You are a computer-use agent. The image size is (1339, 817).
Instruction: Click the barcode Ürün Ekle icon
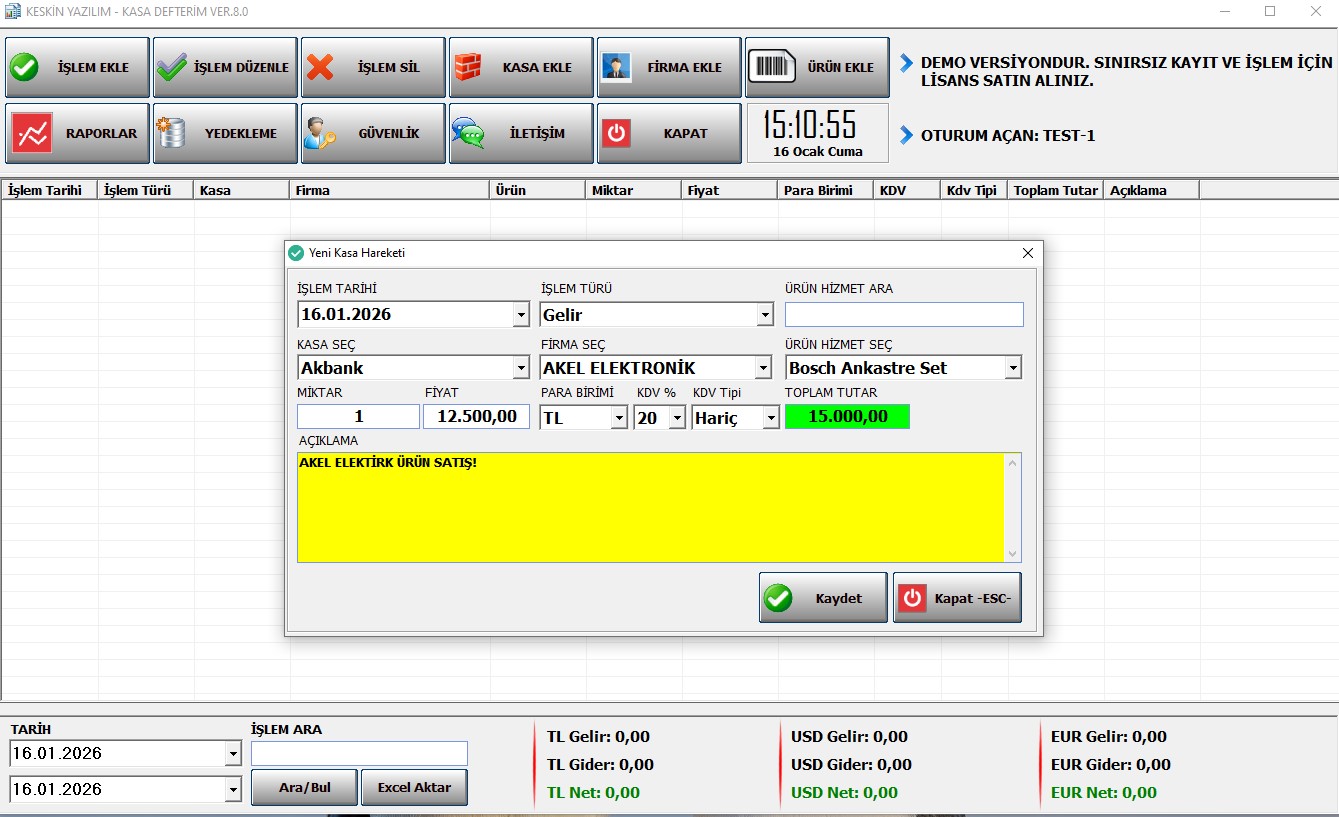(x=770, y=67)
